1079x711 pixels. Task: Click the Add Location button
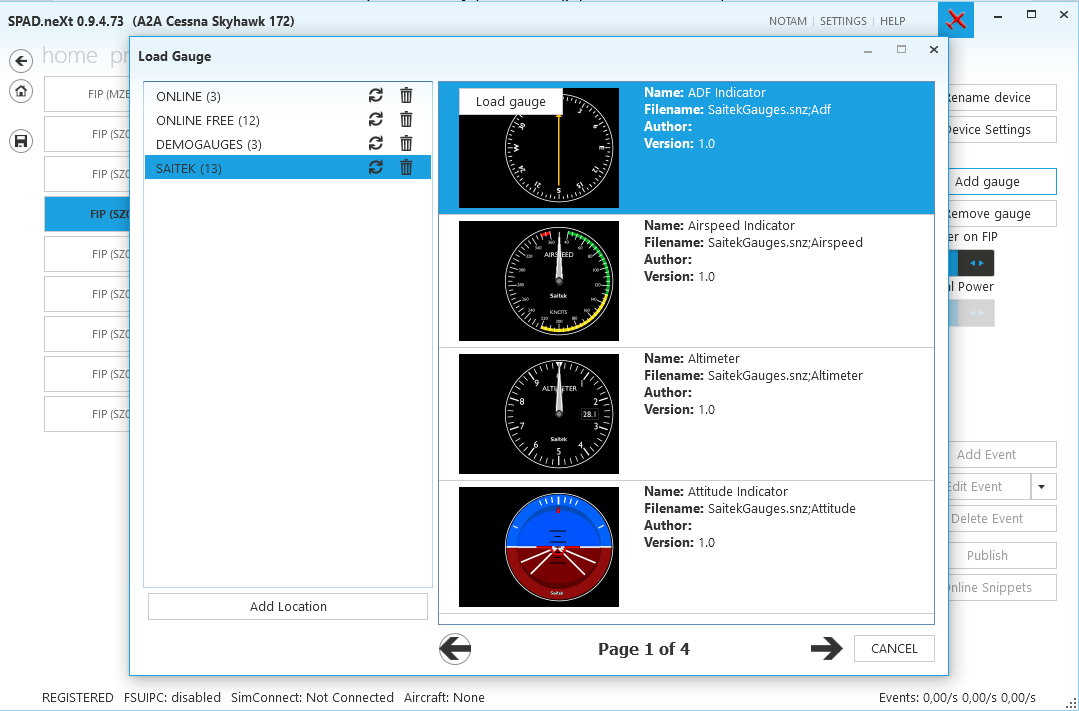pyautogui.click(x=288, y=606)
